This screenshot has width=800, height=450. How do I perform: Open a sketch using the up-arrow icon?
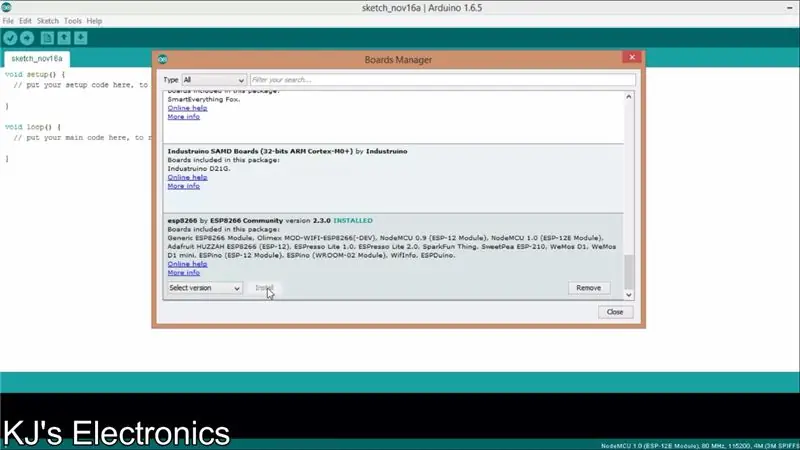[x=64, y=38]
